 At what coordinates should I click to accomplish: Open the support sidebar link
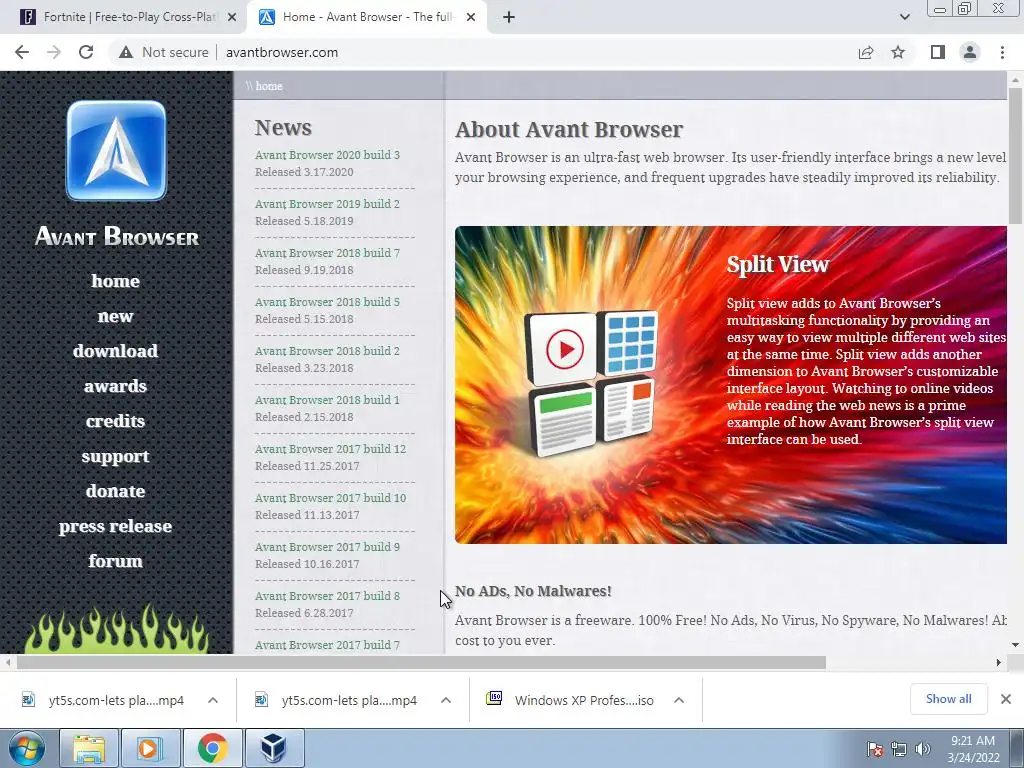click(x=116, y=456)
